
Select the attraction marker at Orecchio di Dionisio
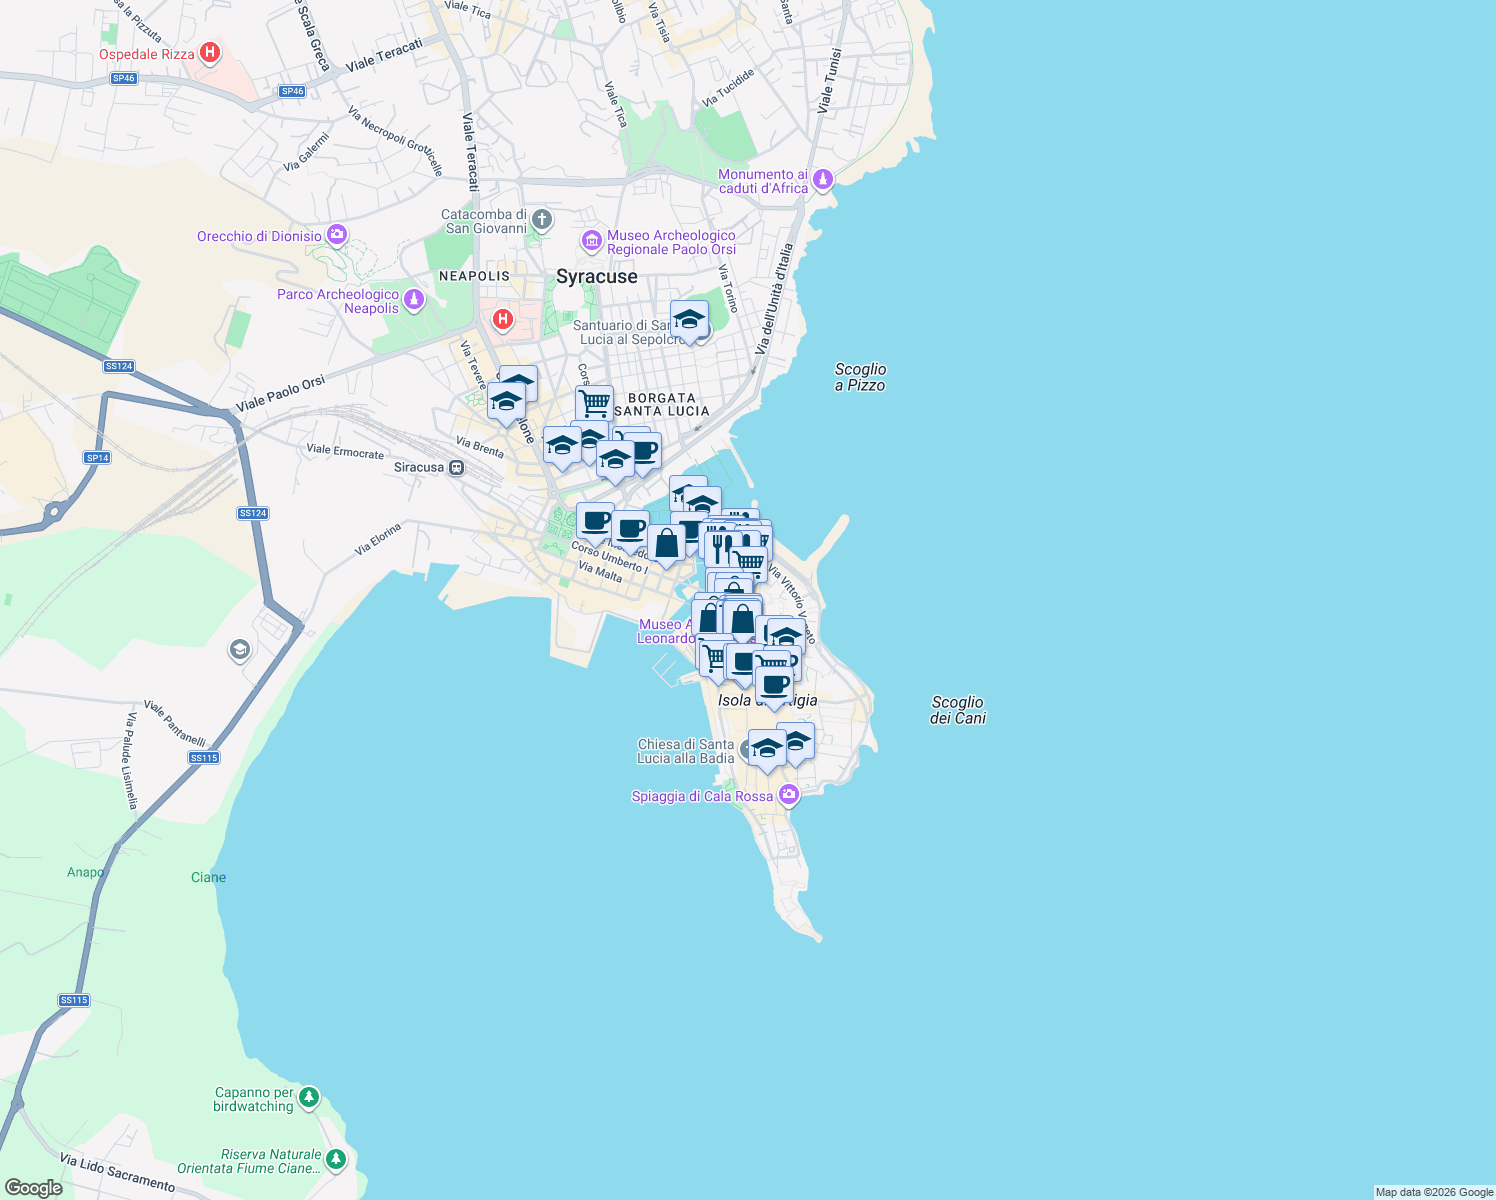tap(336, 233)
